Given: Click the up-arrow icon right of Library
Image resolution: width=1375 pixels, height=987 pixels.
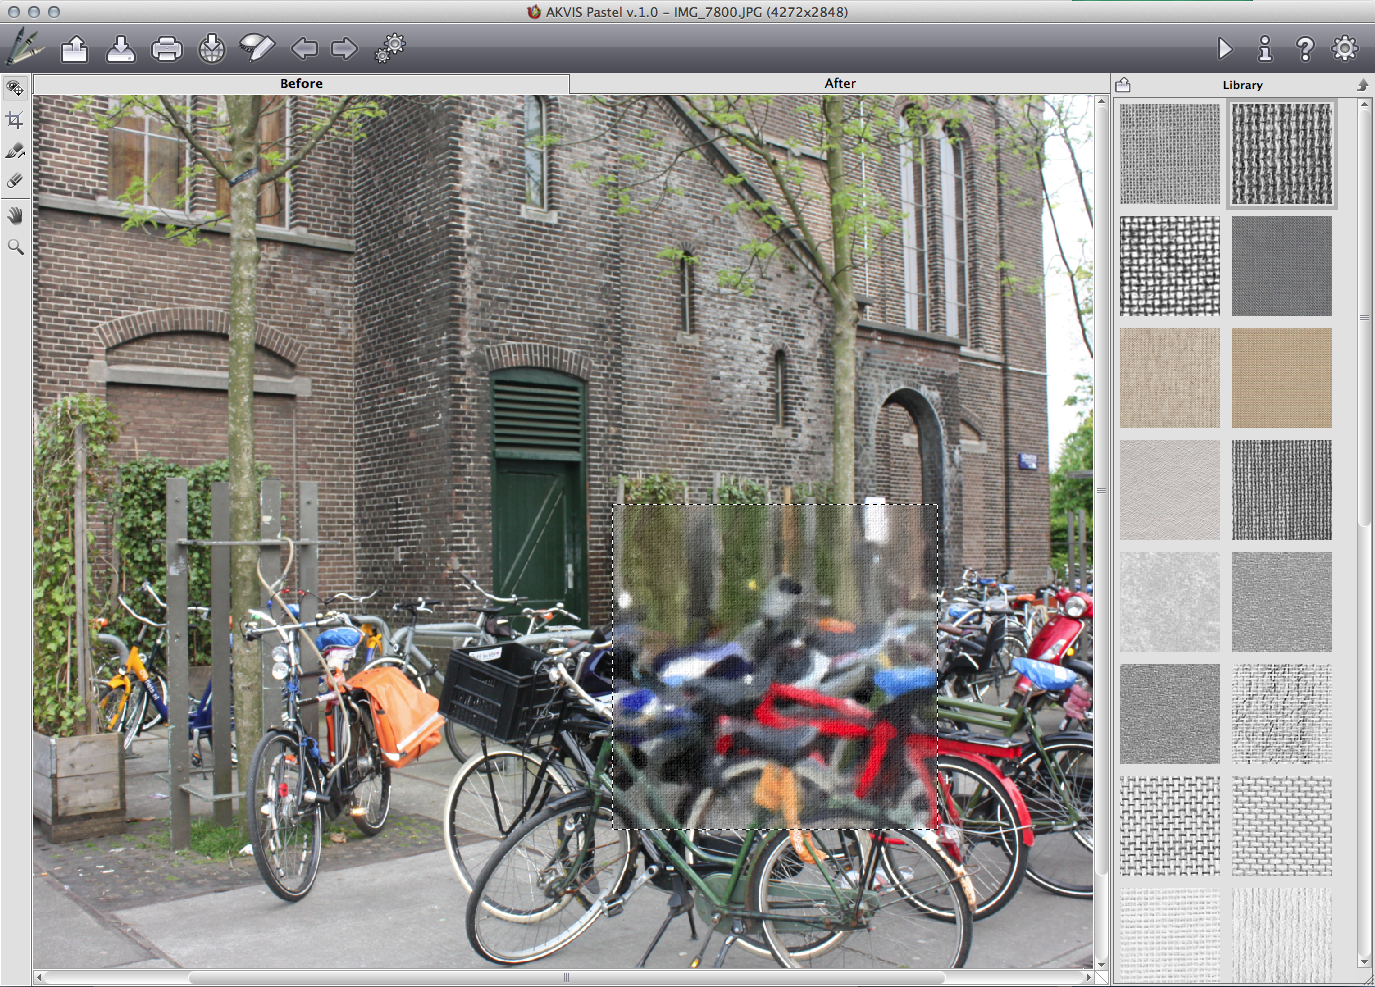Looking at the screenshot, I should (1363, 85).
